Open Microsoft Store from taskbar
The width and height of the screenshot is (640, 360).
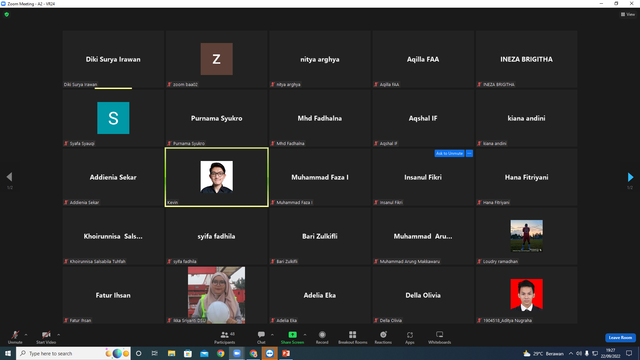(x=188, y=353)
